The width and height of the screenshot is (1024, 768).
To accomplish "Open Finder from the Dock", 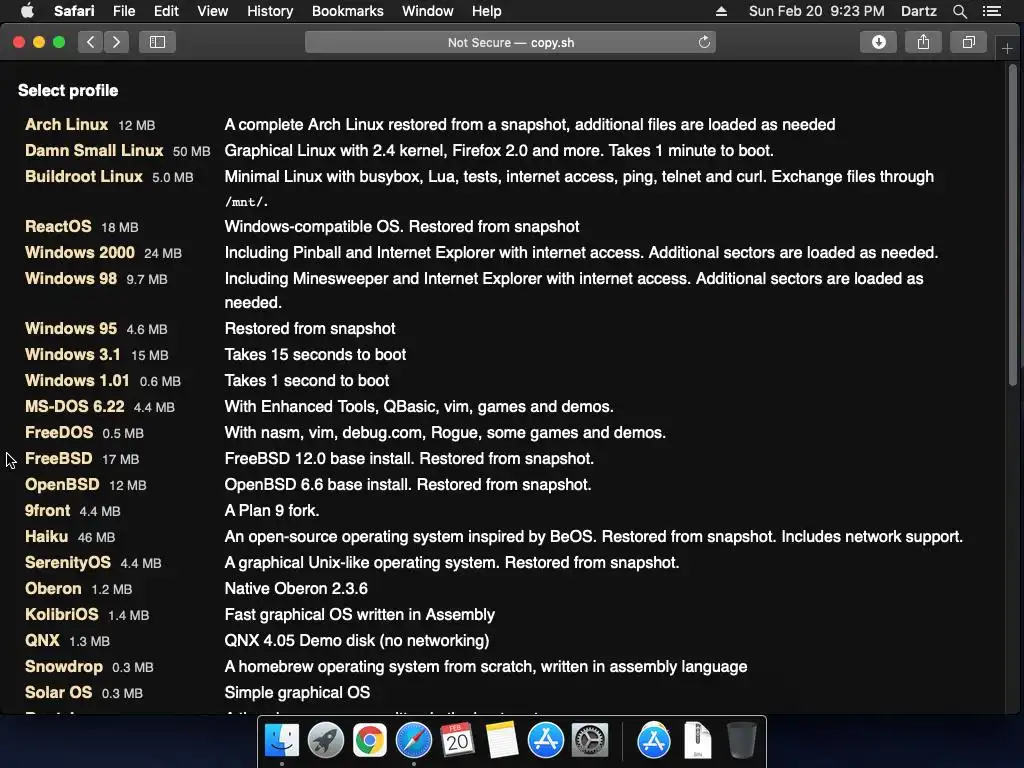I will click(281, 741).
